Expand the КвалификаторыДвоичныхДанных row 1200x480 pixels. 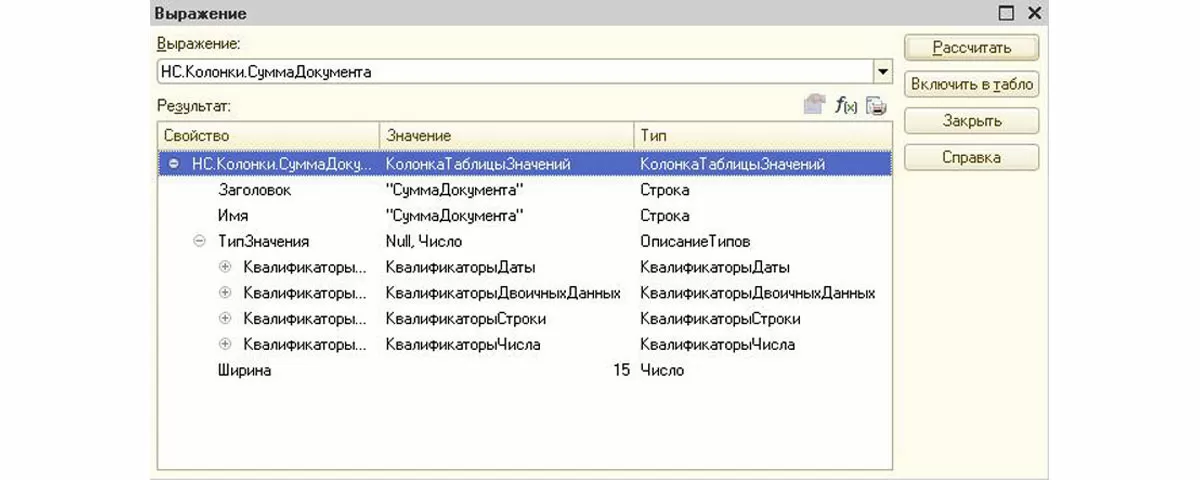click(224, 293)
